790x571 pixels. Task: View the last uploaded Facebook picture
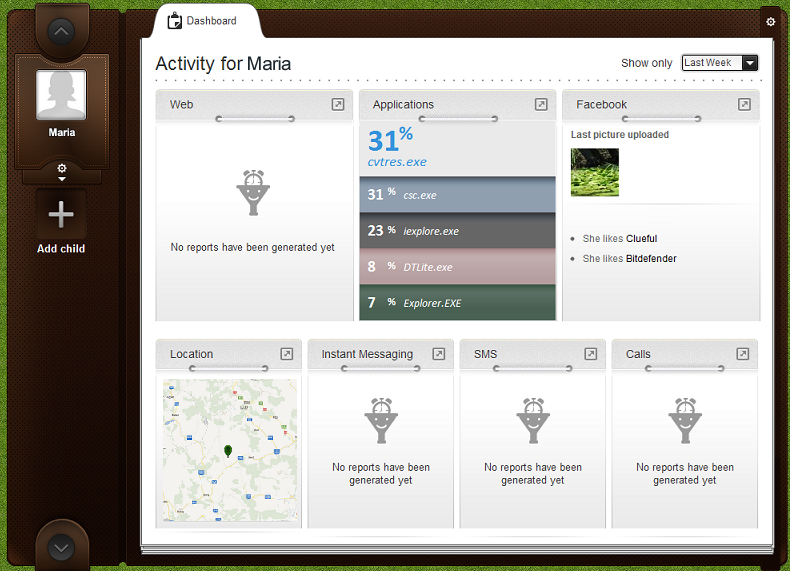coord(595,172)
